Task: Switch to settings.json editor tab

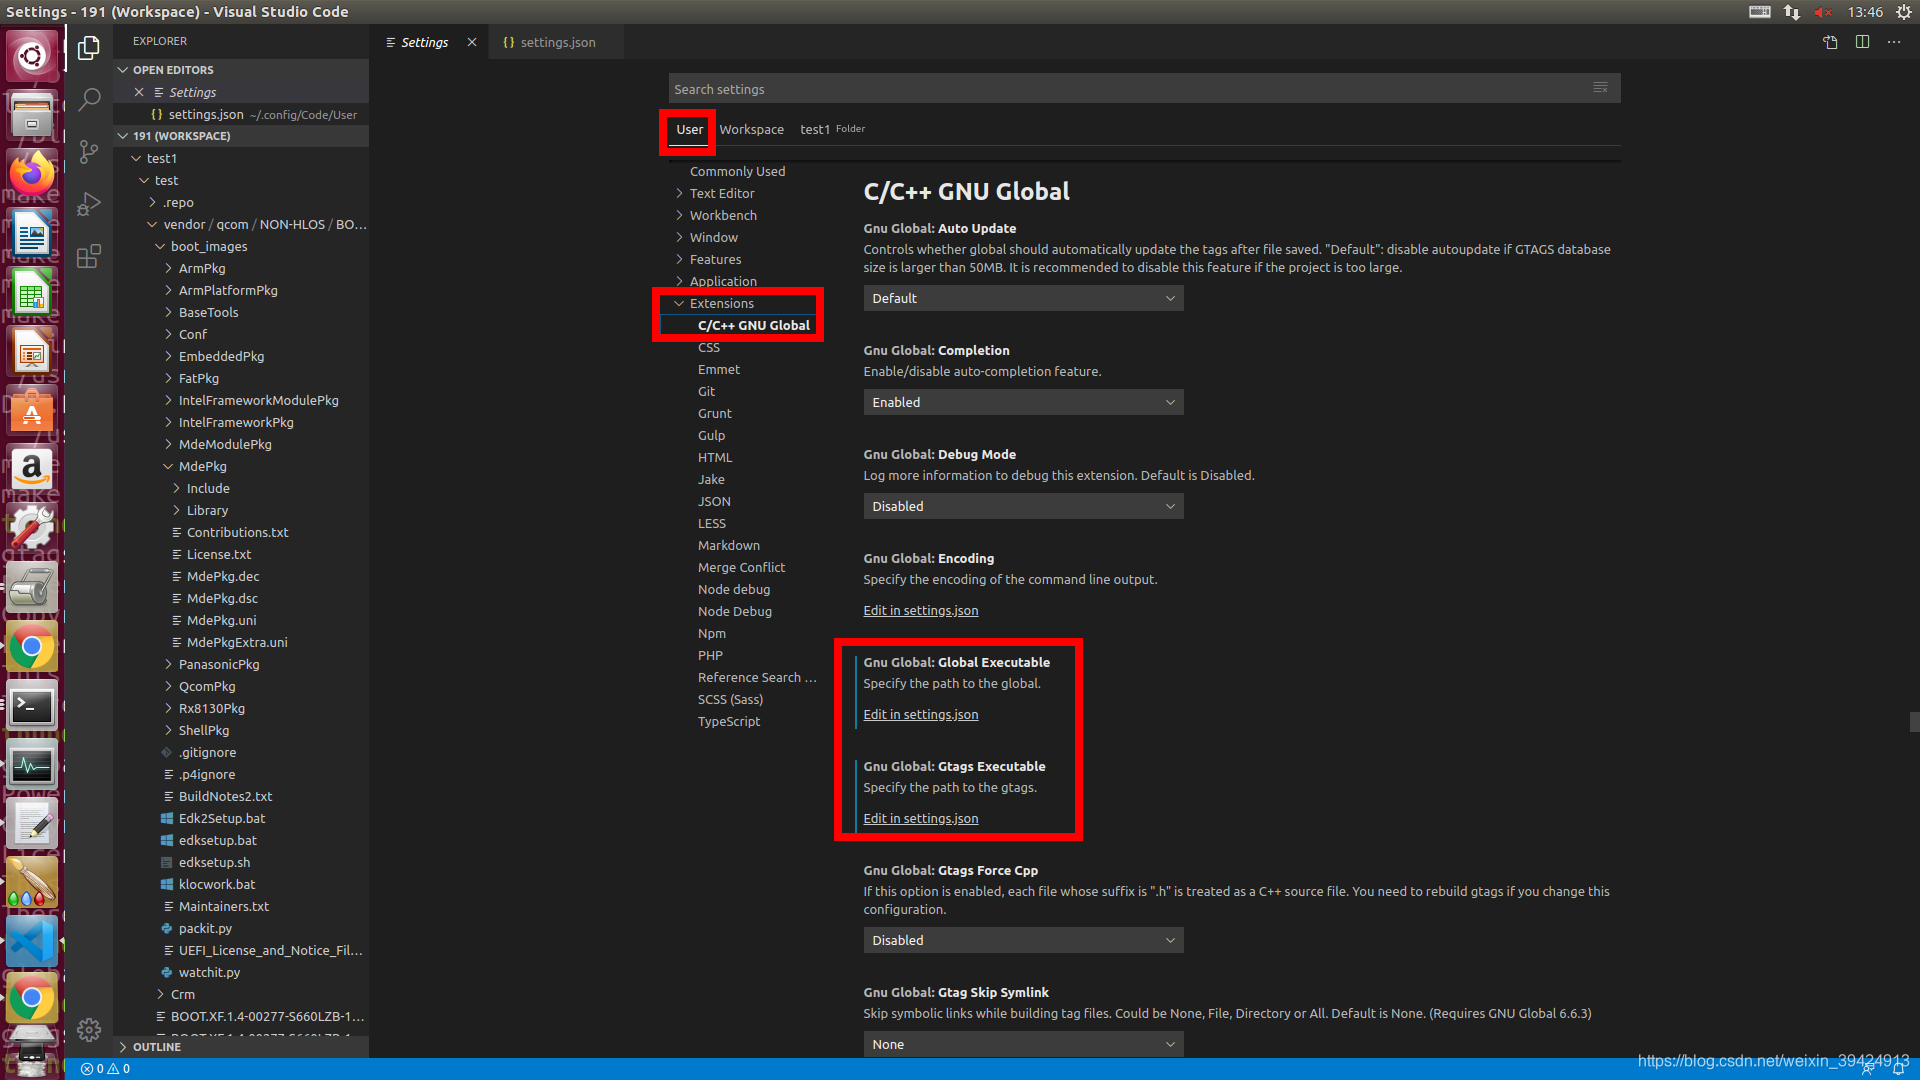Action: tap(557, 42)
